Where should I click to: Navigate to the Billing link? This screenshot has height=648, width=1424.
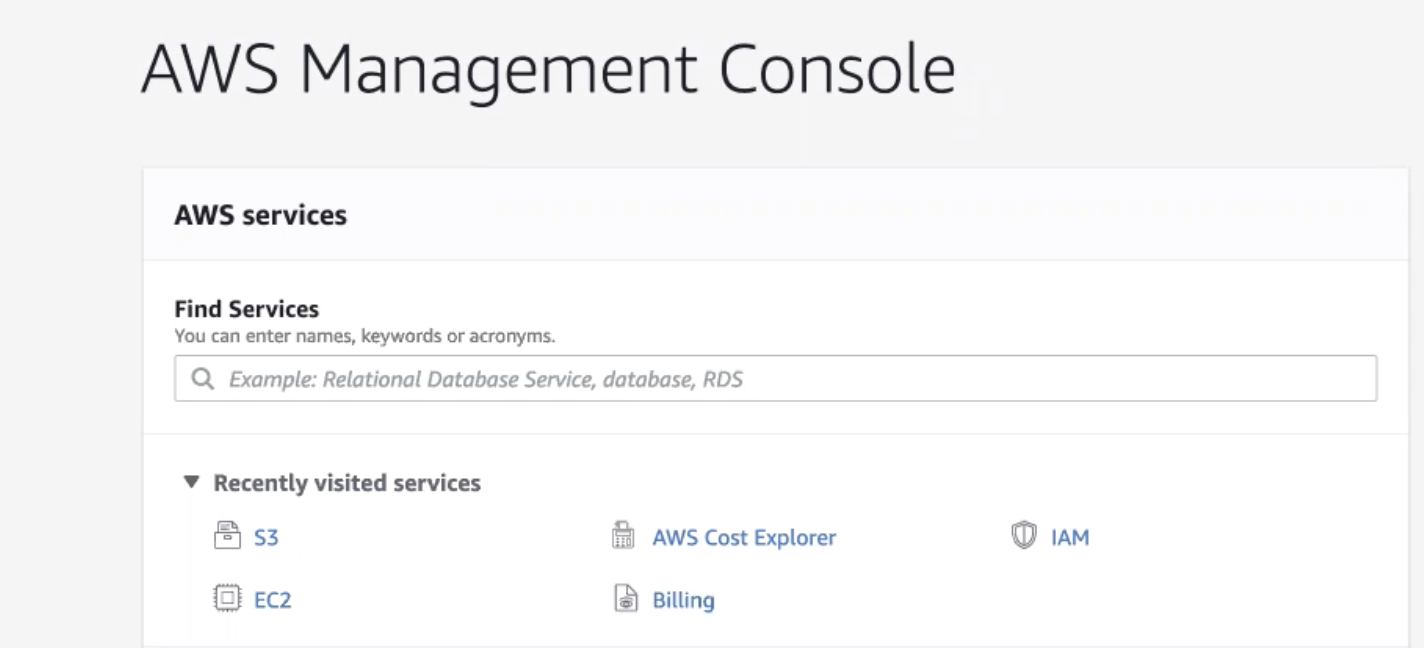(x=683, y=601)
